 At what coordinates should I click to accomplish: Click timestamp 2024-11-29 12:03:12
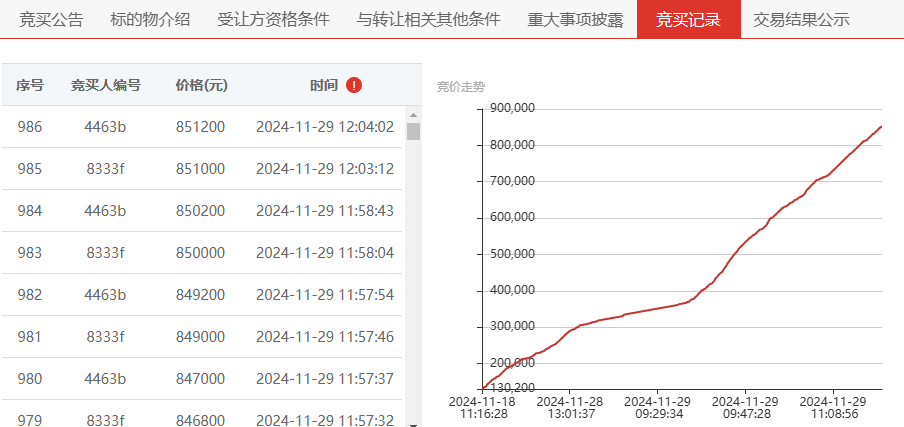click(x=325, y=169)
